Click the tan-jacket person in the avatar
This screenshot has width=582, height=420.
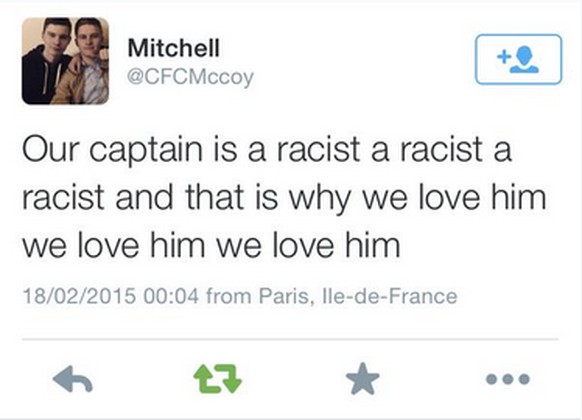pos(85,63)
